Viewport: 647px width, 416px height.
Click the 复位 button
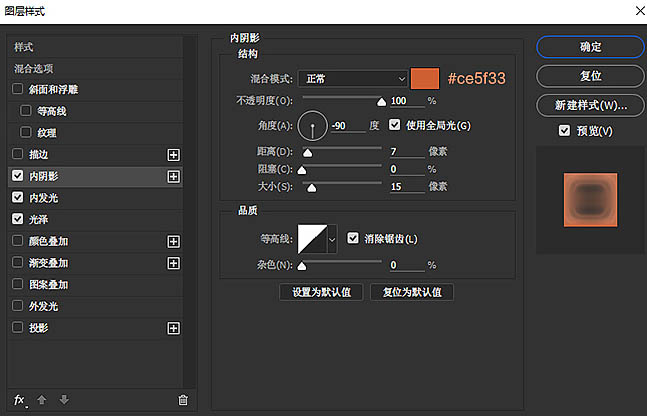coord(590,76)
